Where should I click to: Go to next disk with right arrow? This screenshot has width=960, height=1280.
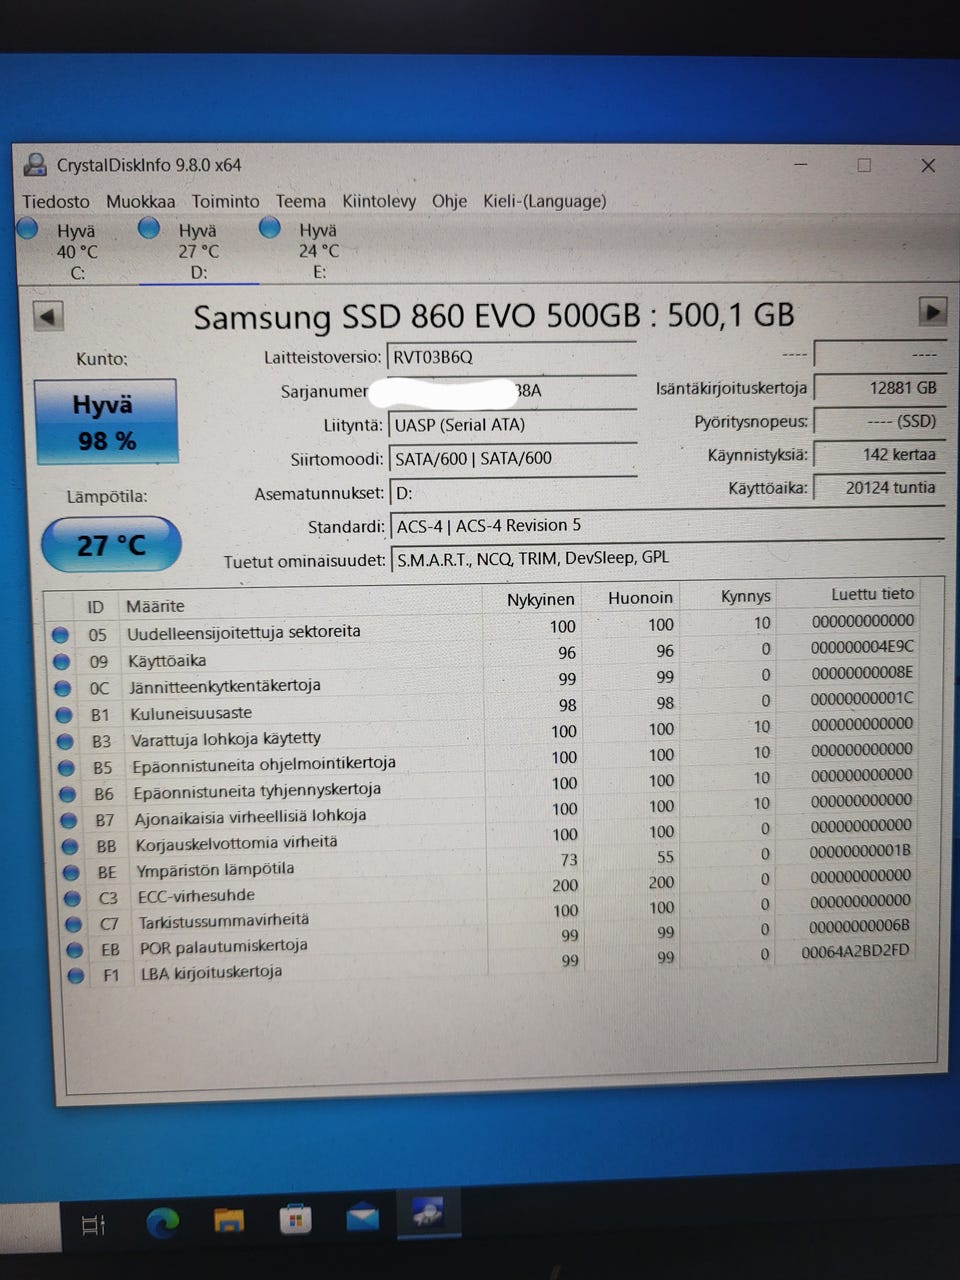click(x=932, y=311)
